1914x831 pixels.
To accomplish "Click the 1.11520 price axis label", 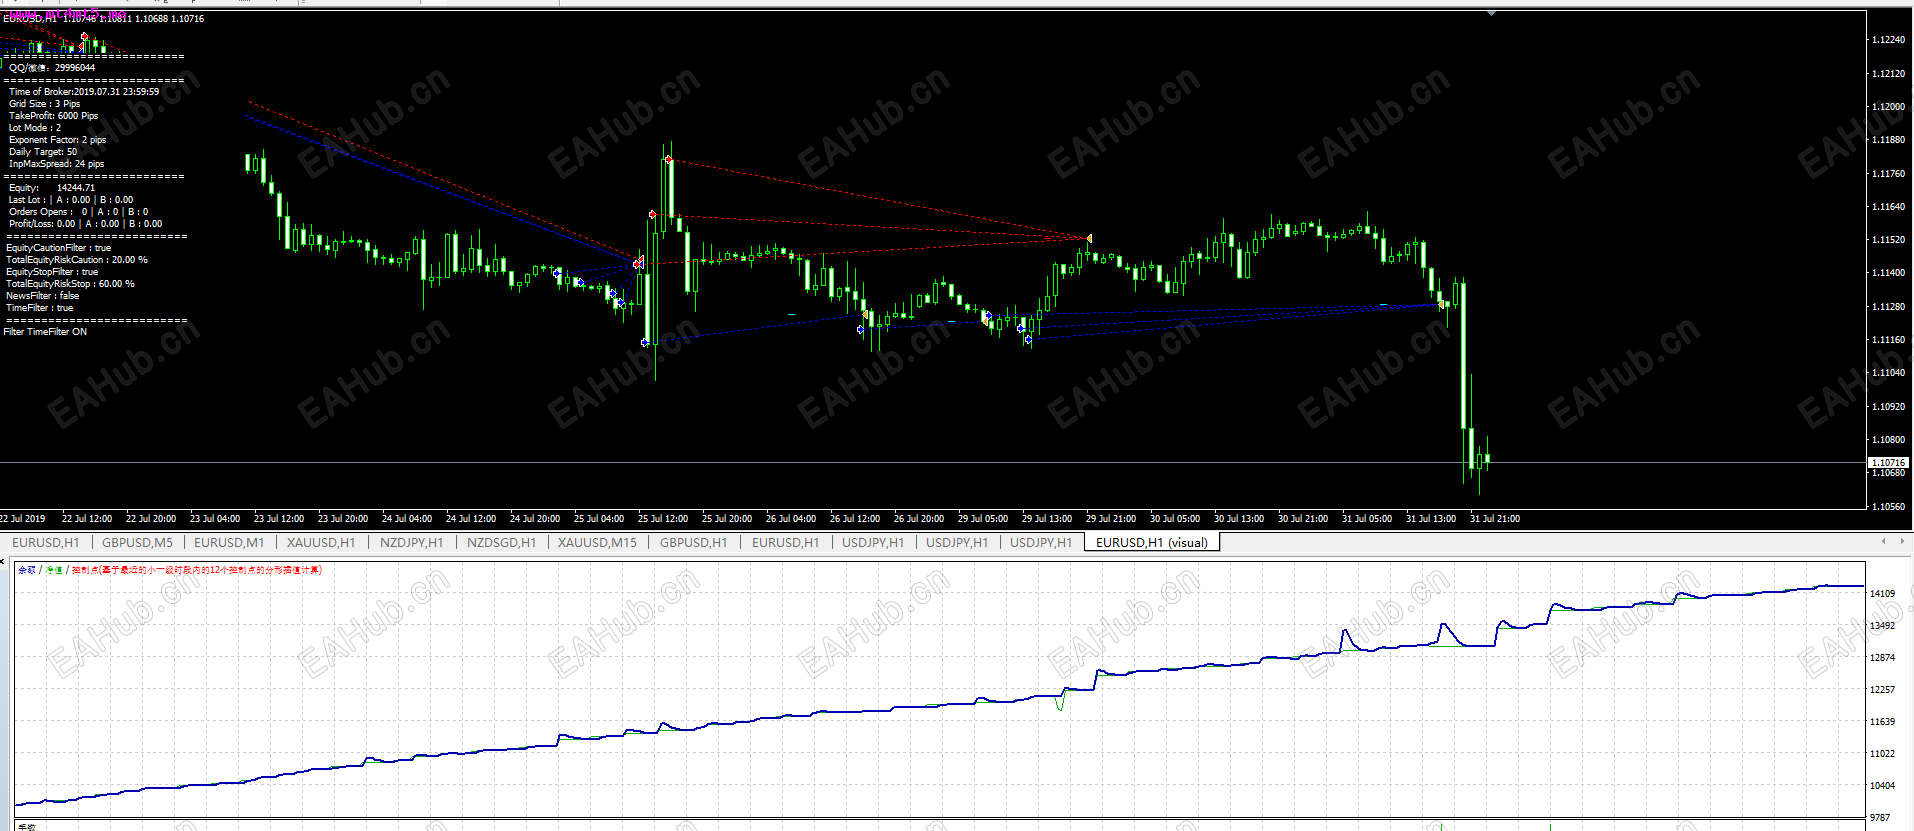I will pos(1888,240).
